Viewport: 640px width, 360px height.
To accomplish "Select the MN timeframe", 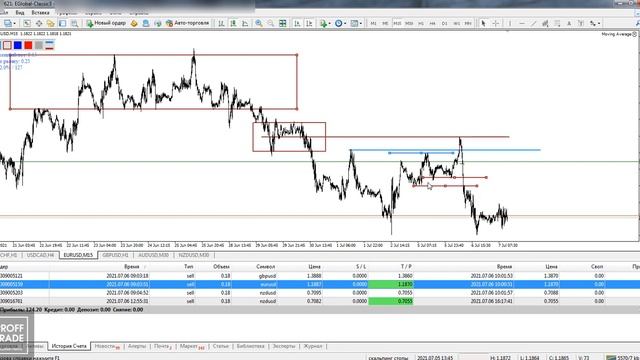I will pyautogui.click(x=468, y=23).
